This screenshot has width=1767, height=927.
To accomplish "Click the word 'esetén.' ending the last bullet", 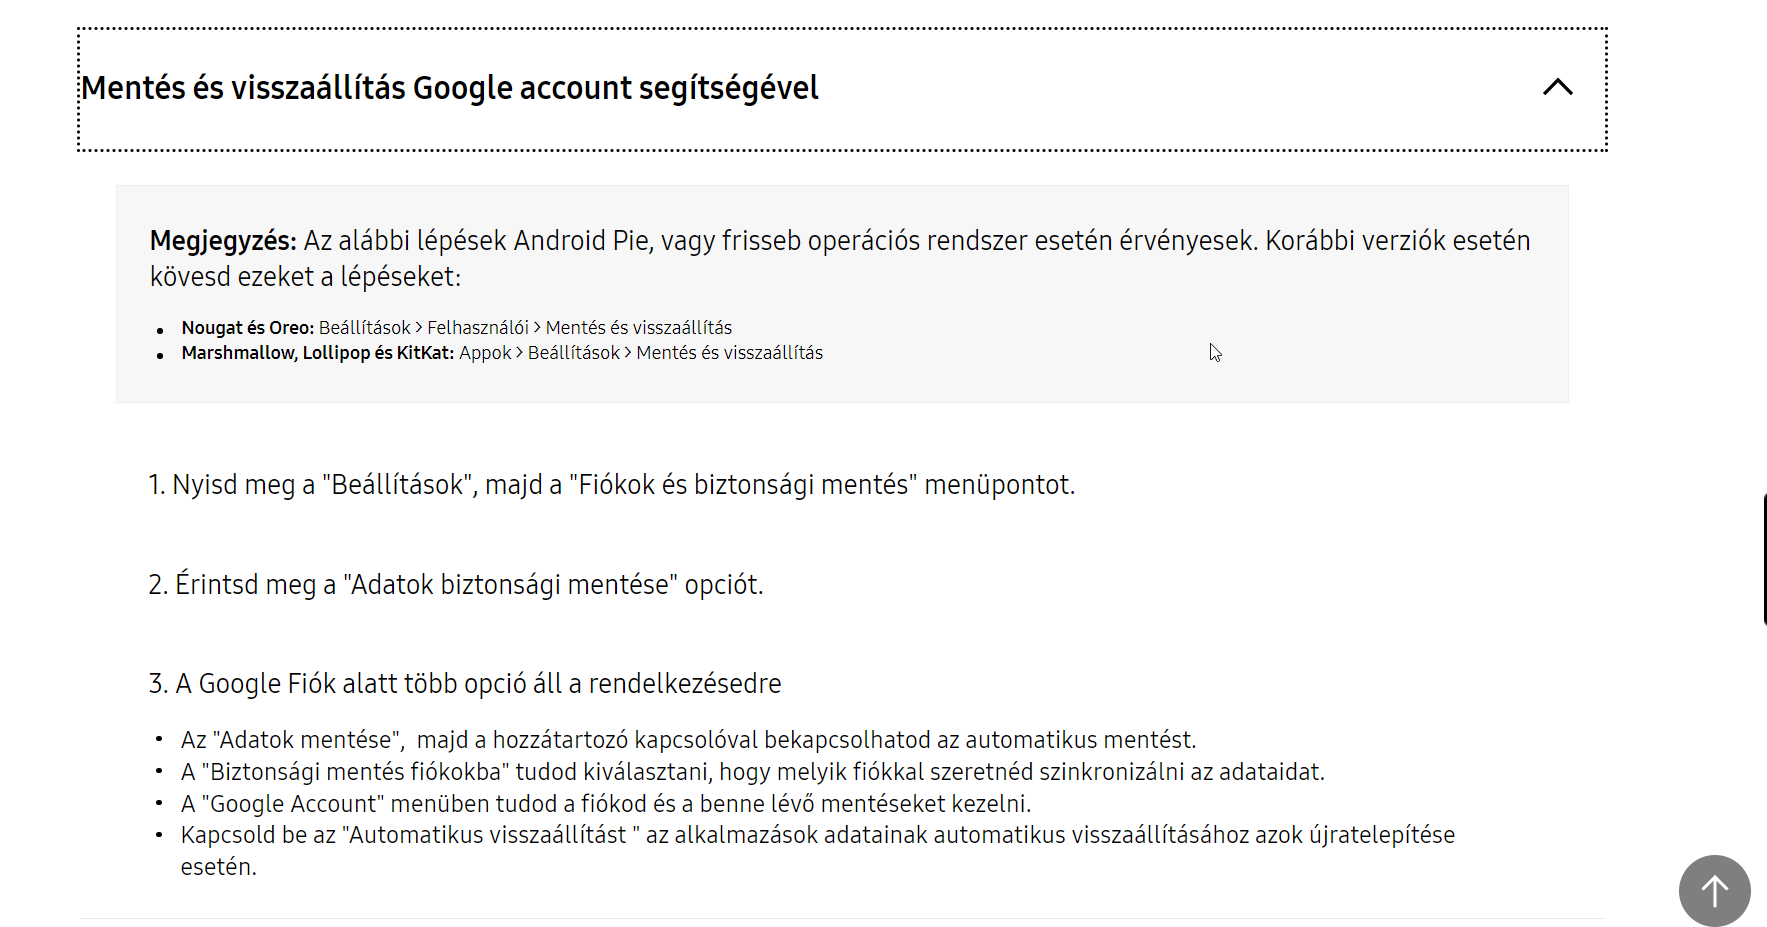I will point(218,867).
